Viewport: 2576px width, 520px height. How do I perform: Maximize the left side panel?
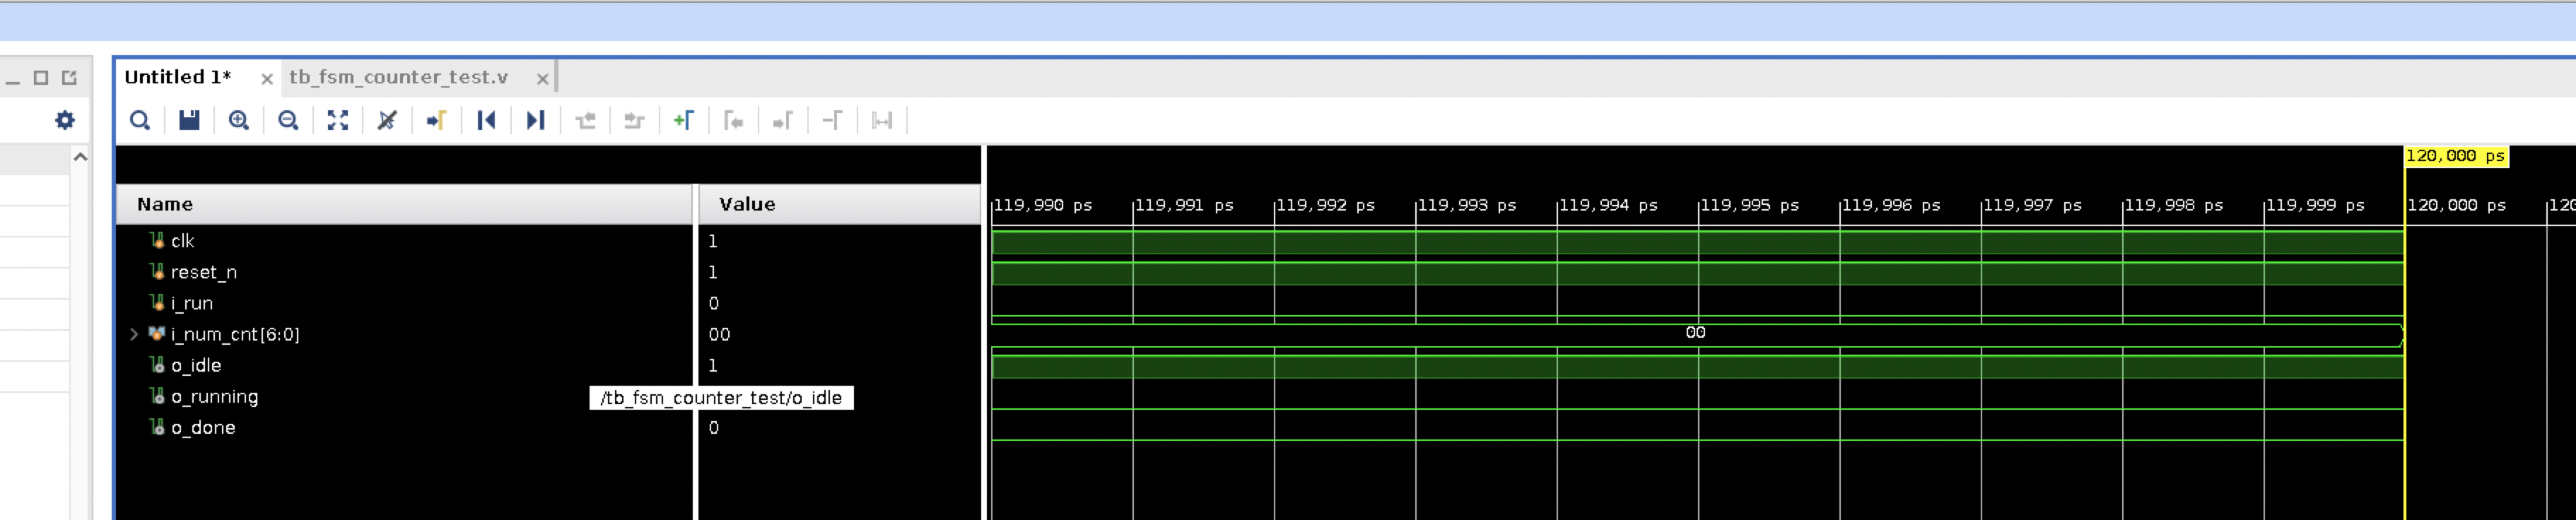41,78
